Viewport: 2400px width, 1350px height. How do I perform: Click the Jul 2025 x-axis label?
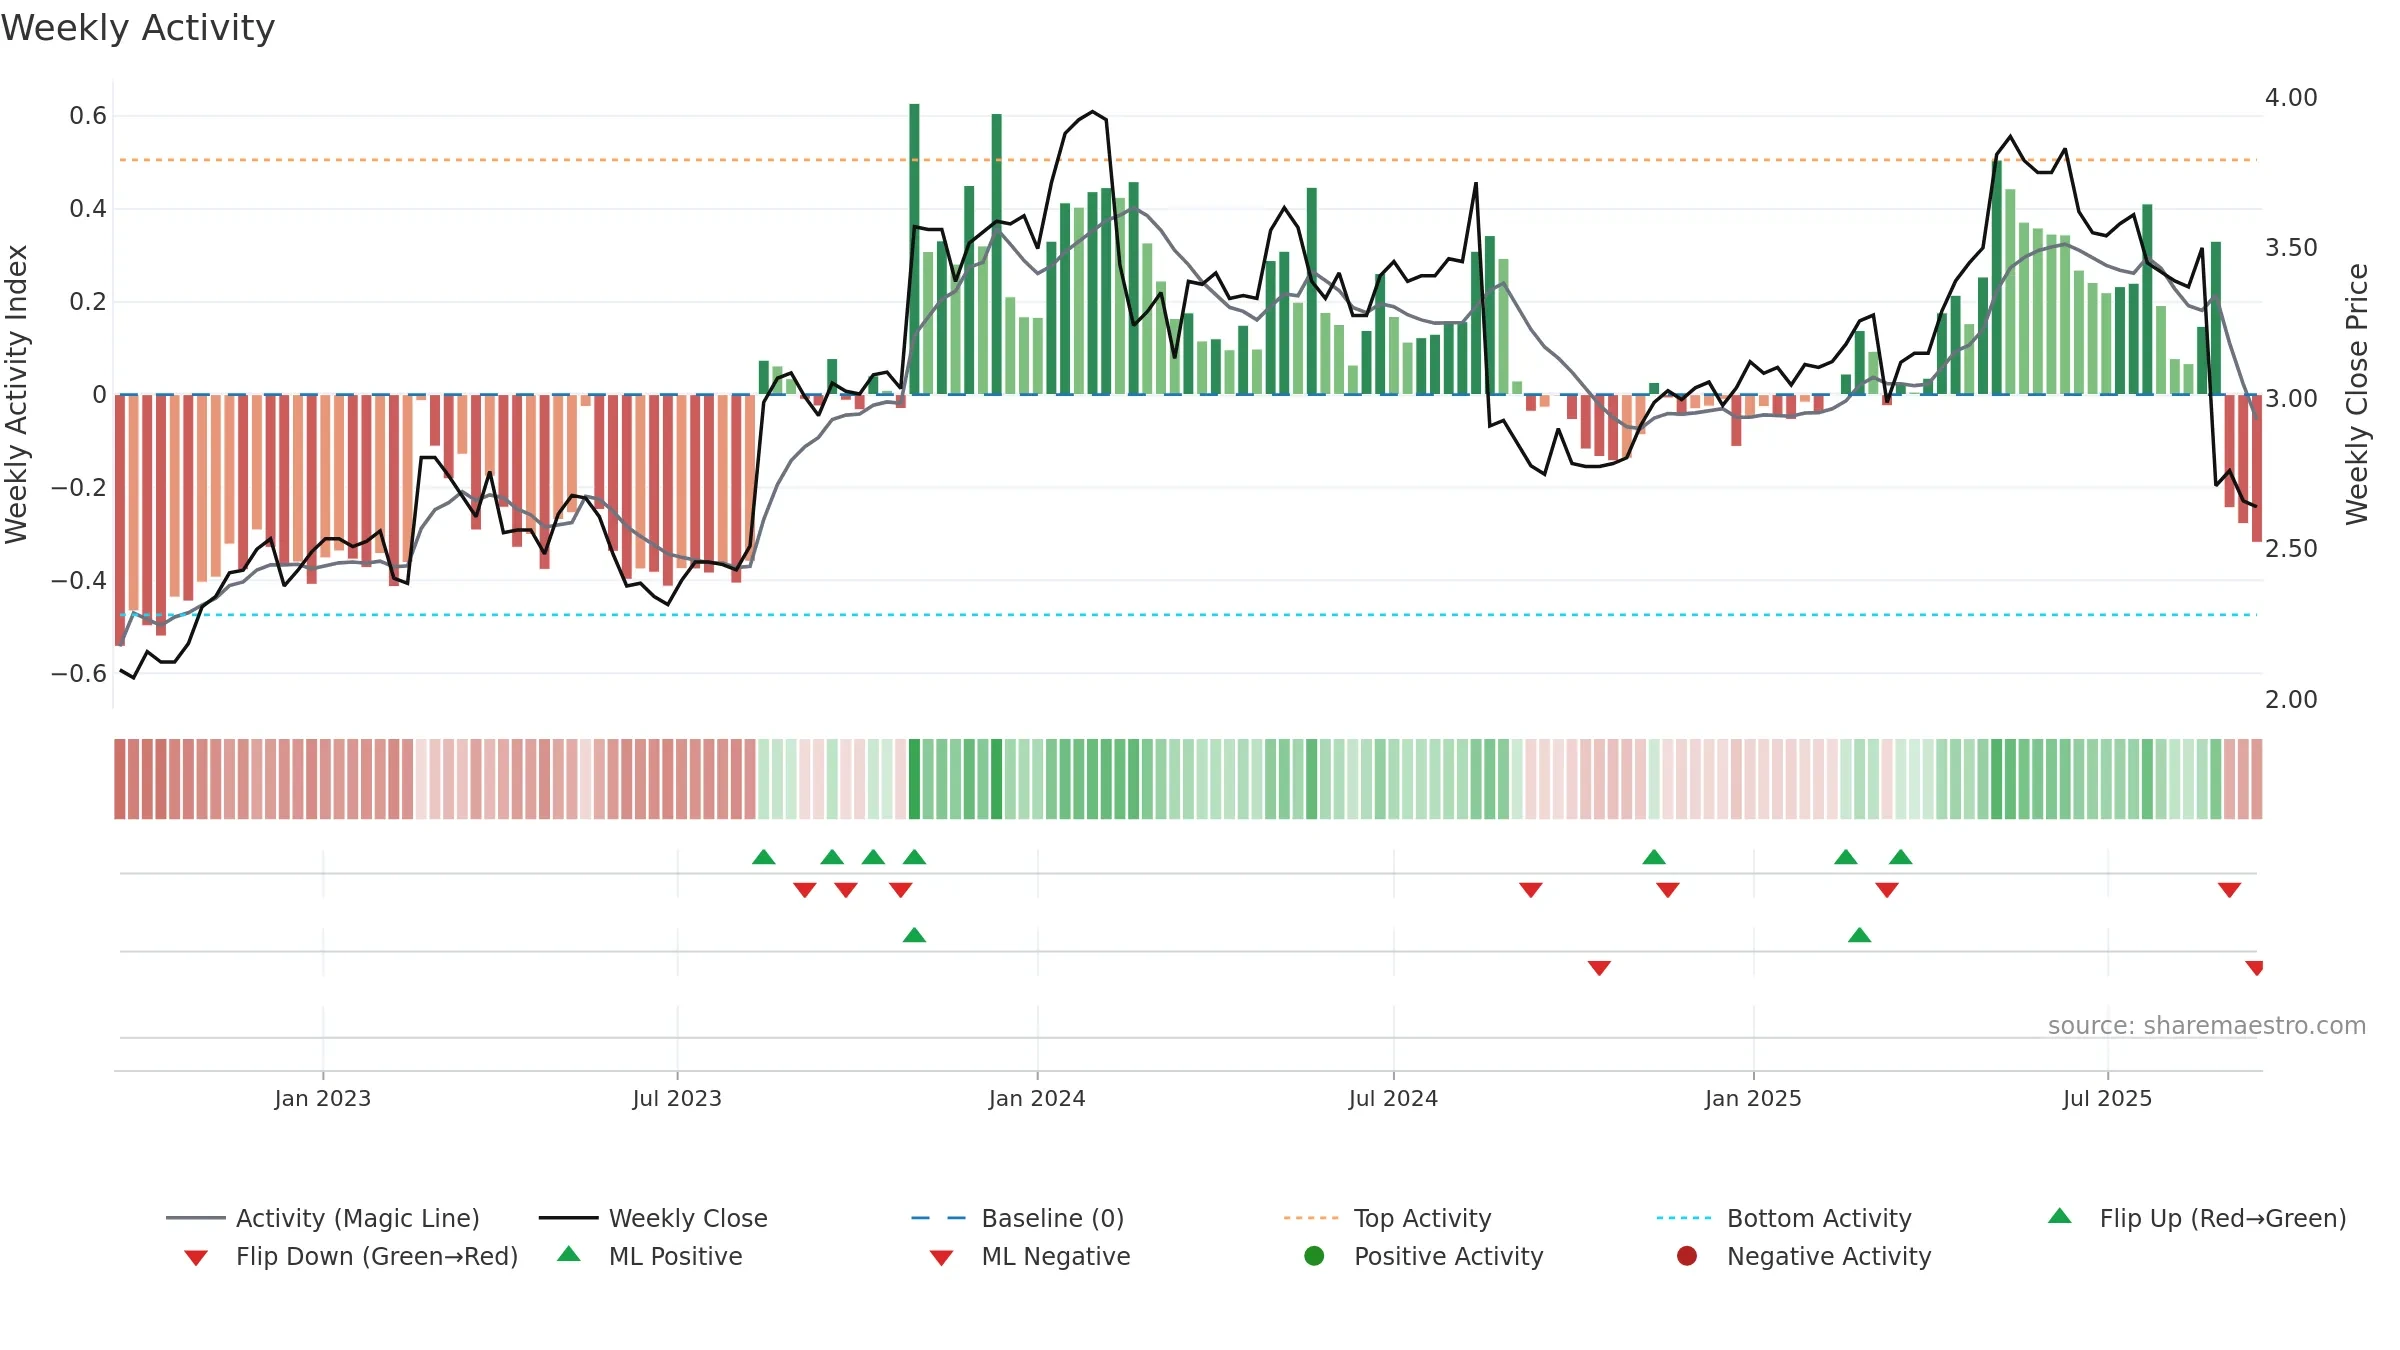pyautogui.click(x=2107, y=1098)
